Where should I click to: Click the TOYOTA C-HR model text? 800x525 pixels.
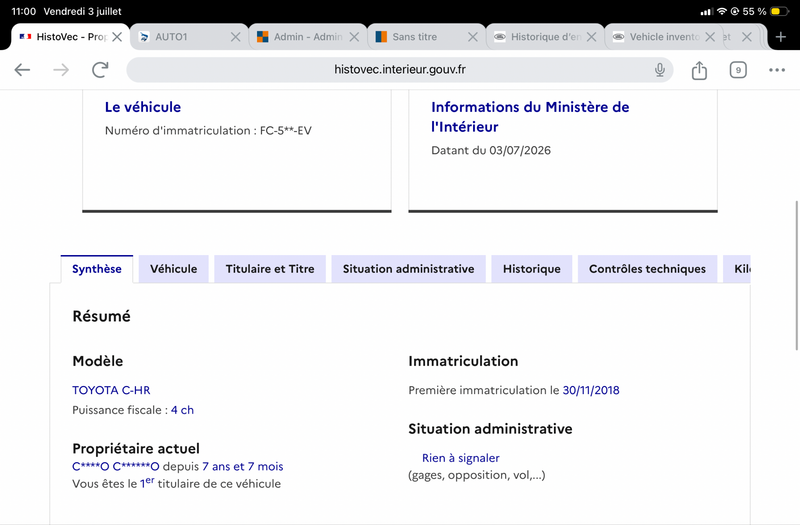(x=111, y=390)
